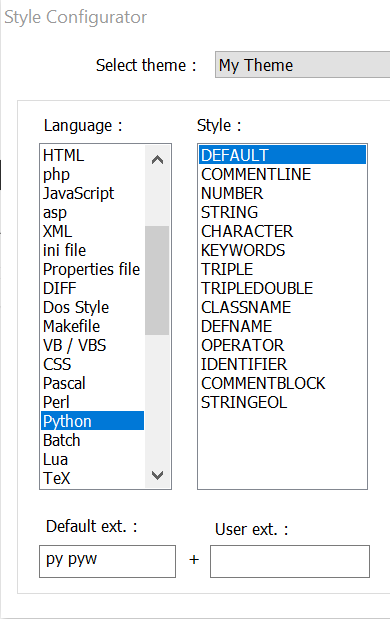This screenshot has height=619, width=390.
Task: Select JavaScript in the Language list
Action: pyautogui.click(x=92, y=193)
